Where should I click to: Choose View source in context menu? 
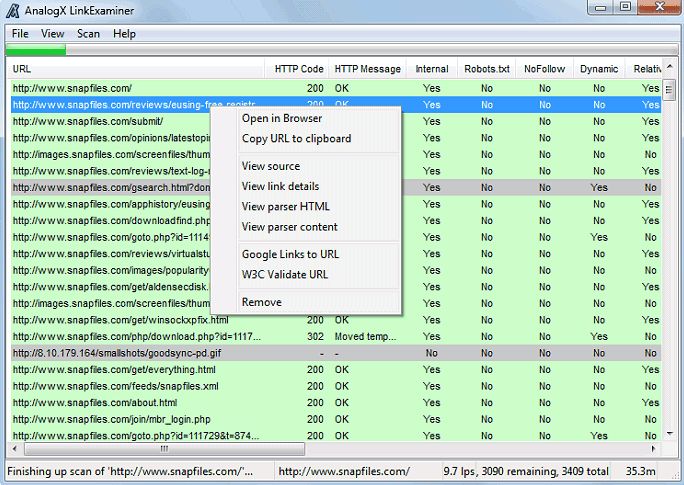pyautogui.click(x=319, y=166)
